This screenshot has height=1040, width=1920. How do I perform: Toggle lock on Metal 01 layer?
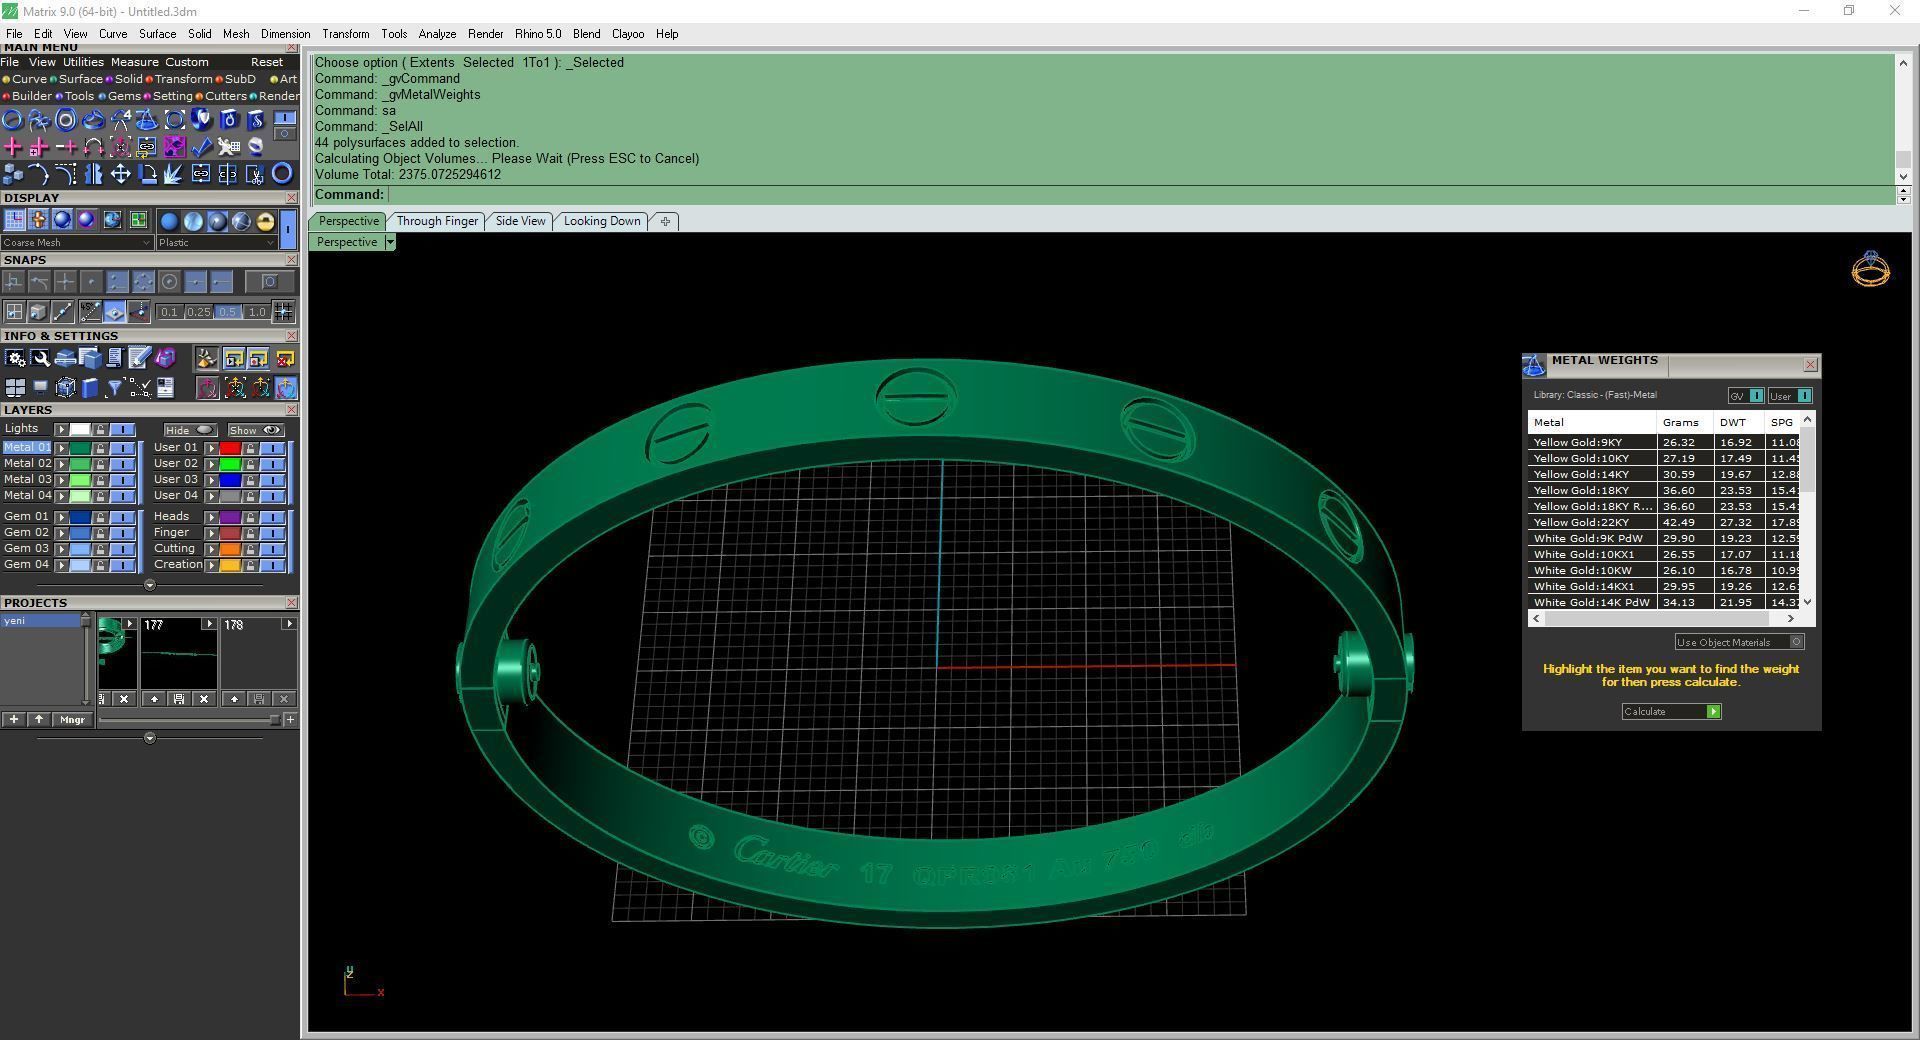pyautogui.click(x=100, y=448)
